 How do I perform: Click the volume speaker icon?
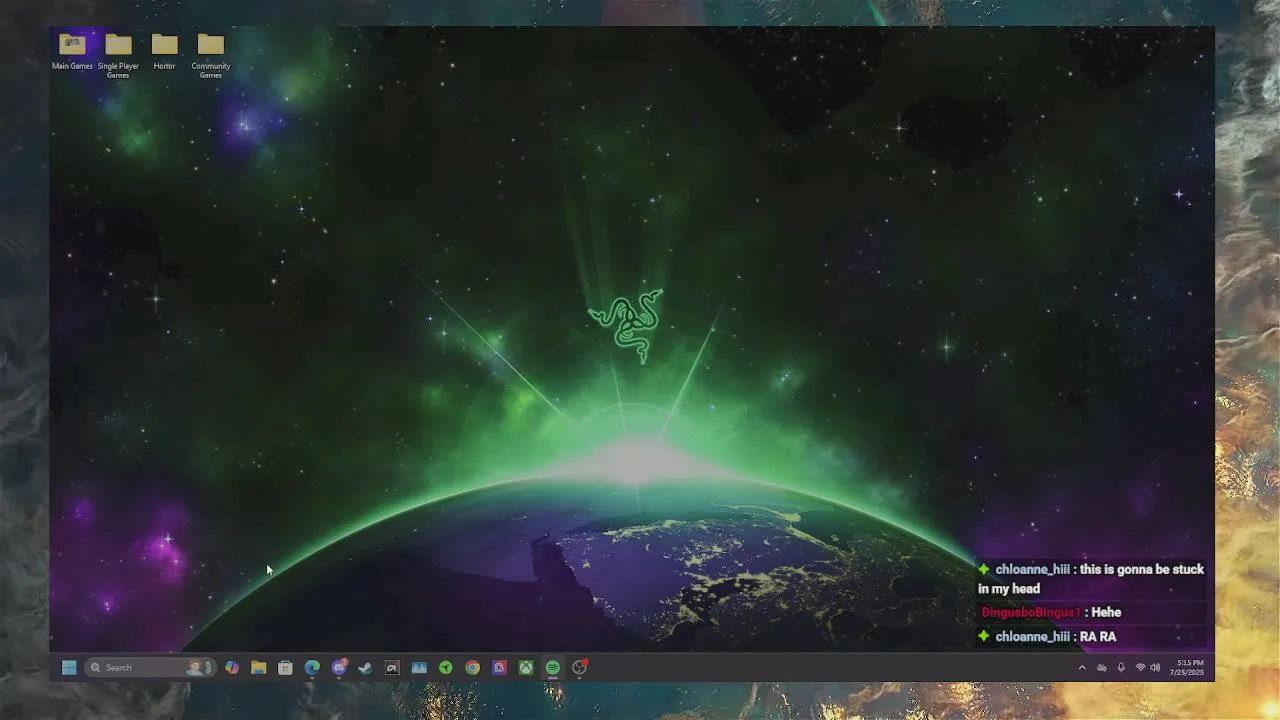click(x=1156, y=667)
